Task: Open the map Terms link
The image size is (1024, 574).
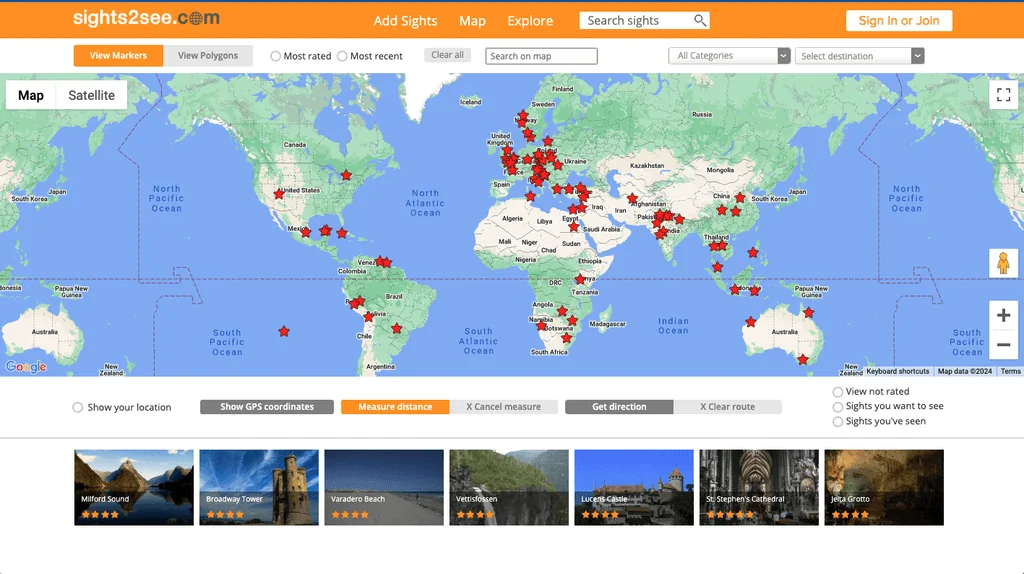Action: [1010, 372]
